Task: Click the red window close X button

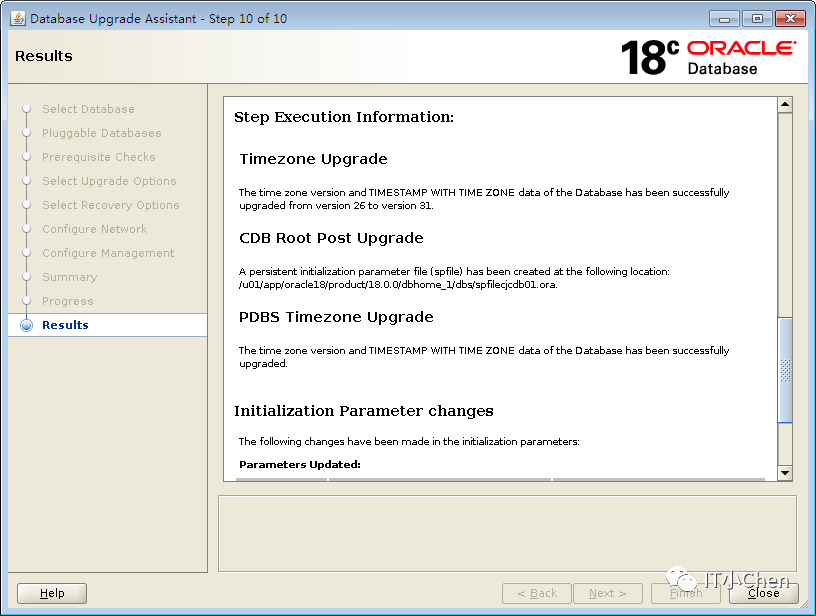Action: click(x=790, y=19)
